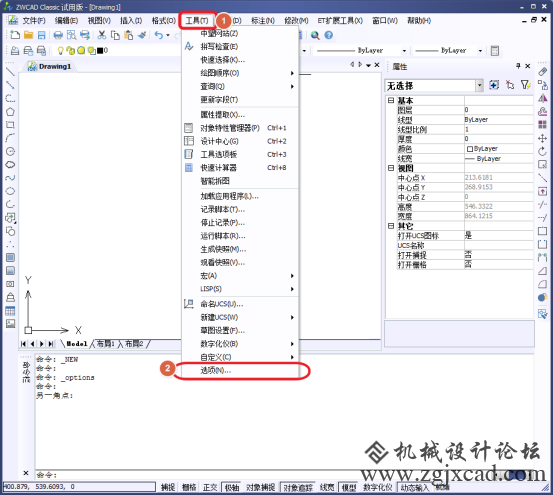Toggle 对象捕捉 object snap in status bar

(260, 487)
